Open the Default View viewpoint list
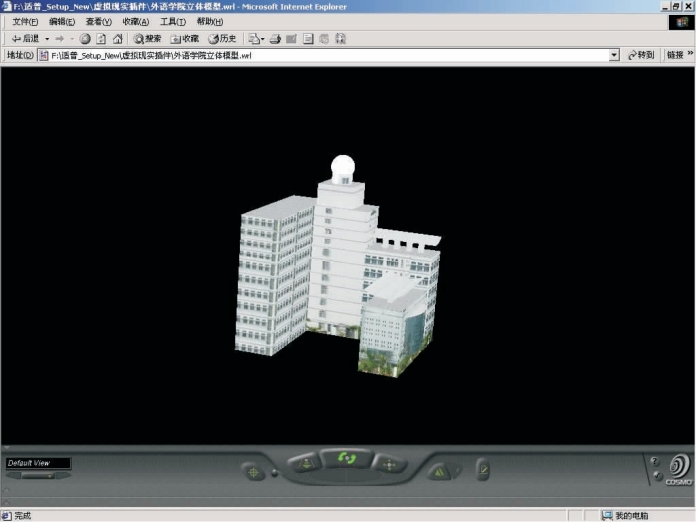 (x=37, y=464)
